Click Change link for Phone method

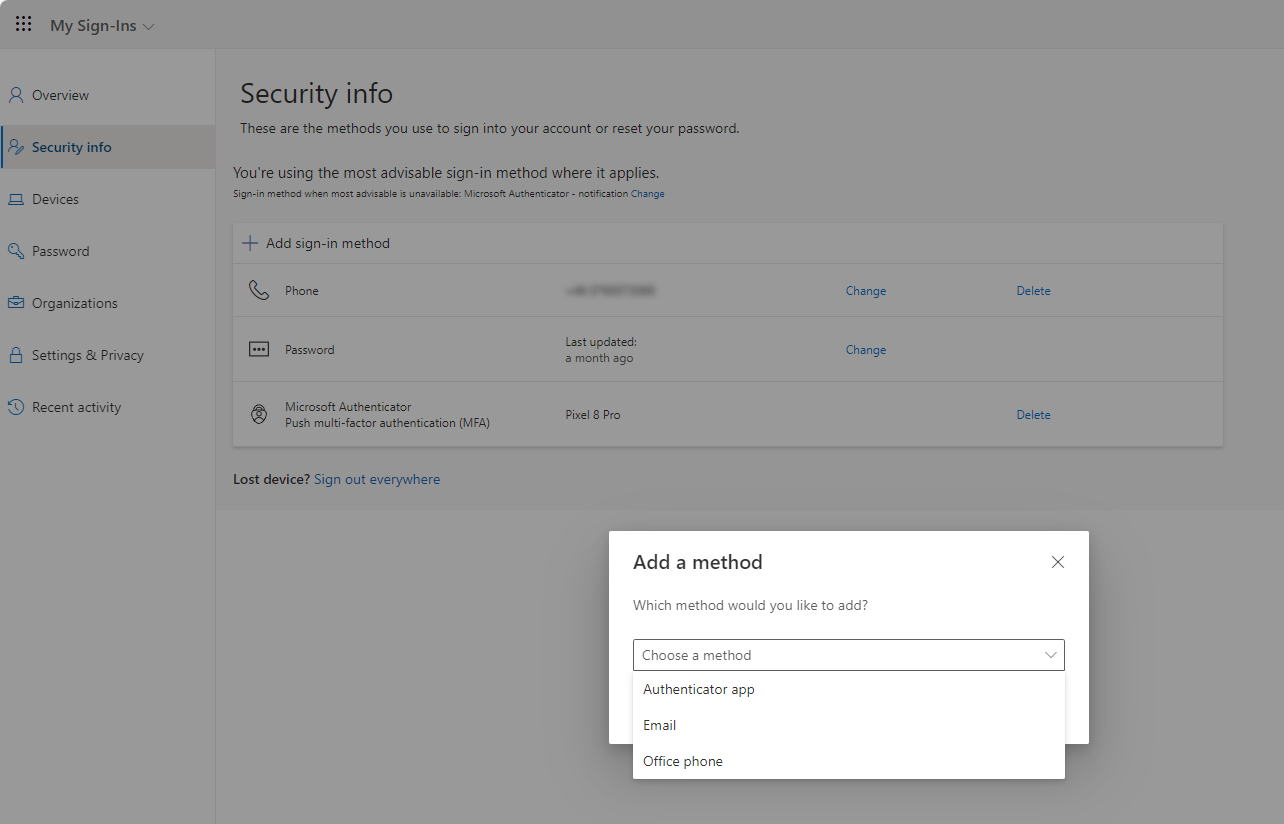pyautogui.click(x=866, y=291)
